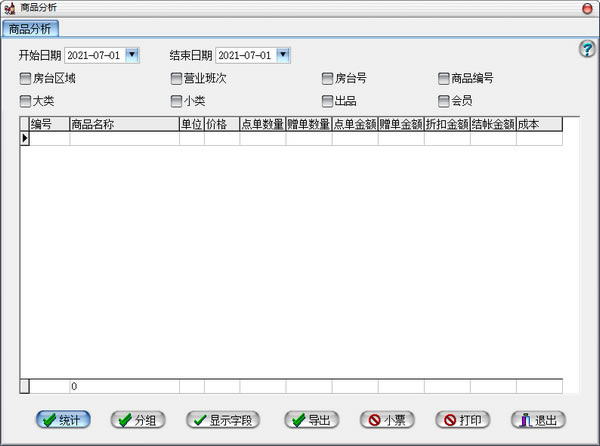Enable the 房台区域 checkbox
Image resolution: width=600 pixels, height=446 pixels.
point(25,78)
